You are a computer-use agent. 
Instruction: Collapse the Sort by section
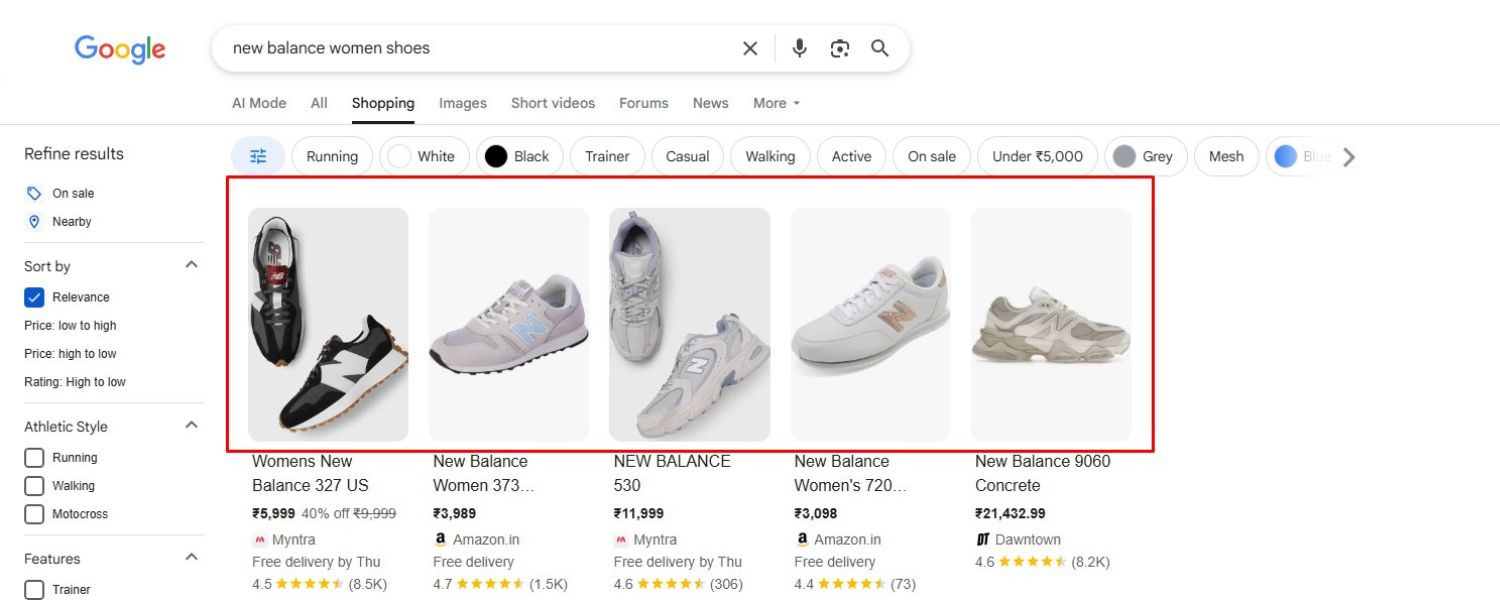[191, 264]
